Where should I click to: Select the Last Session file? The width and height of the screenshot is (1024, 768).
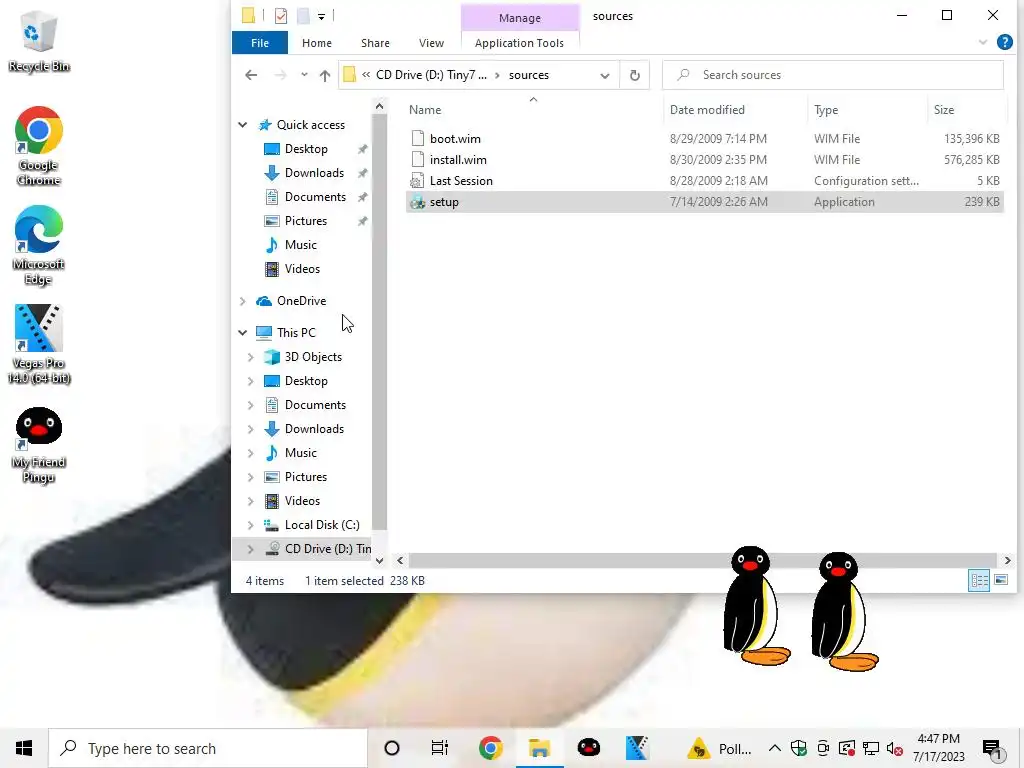point(705,181)
